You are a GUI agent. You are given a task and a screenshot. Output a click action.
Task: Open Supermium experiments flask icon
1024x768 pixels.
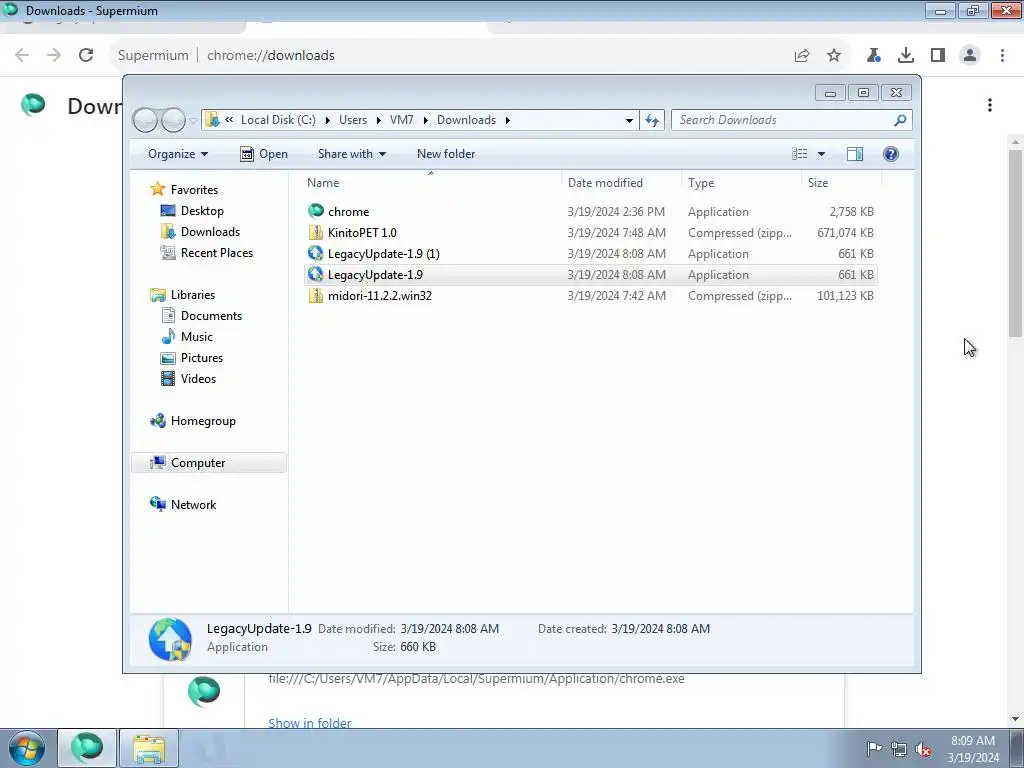(x=874, y=56)
